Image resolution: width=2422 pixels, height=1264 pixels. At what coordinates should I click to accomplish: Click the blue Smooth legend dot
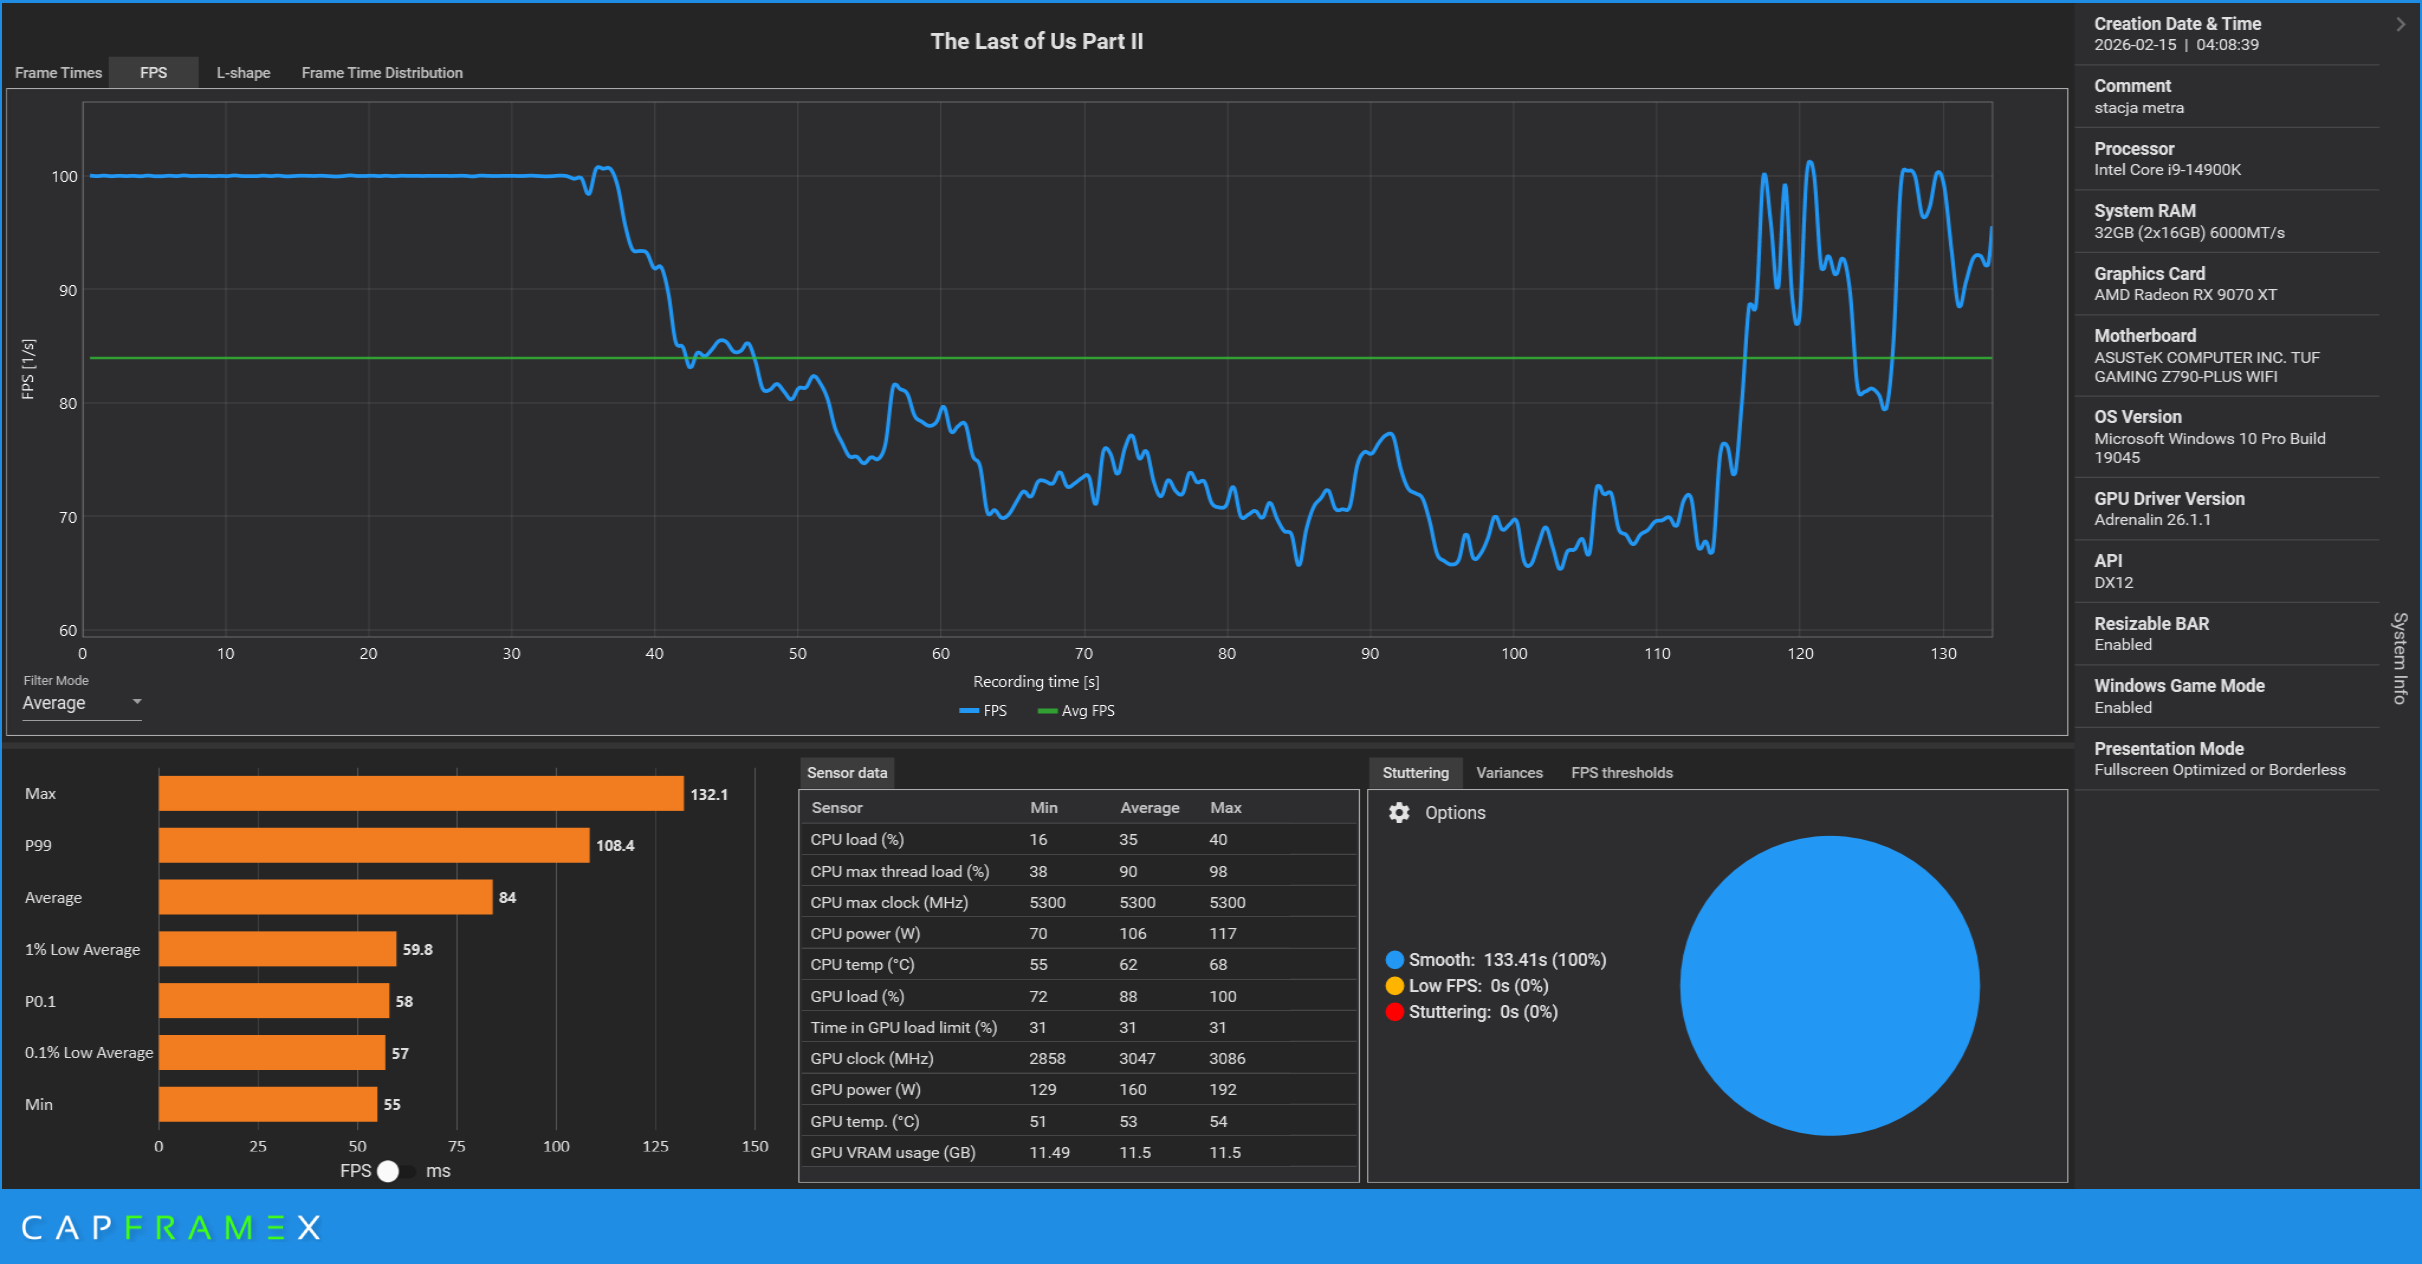tap(1394, 960)
